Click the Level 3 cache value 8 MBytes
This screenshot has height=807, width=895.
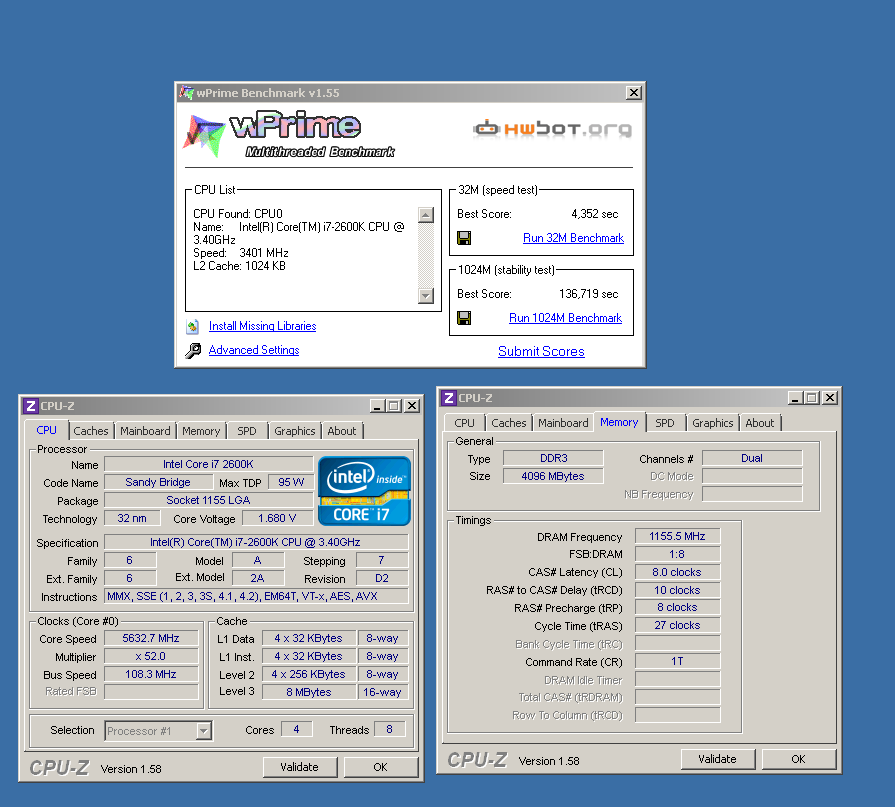309,692
